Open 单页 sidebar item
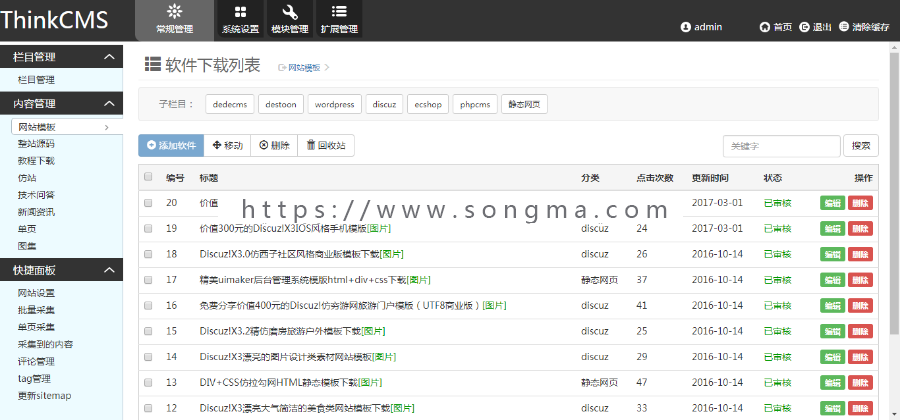The image size is (900, 420). (x=27, y=229)
